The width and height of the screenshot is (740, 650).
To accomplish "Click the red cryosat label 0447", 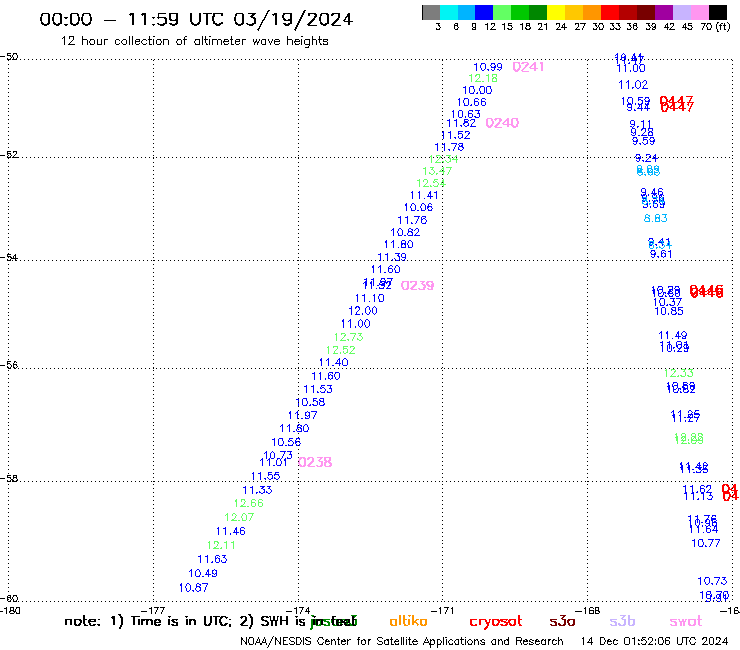I will [x=676, y=103].
